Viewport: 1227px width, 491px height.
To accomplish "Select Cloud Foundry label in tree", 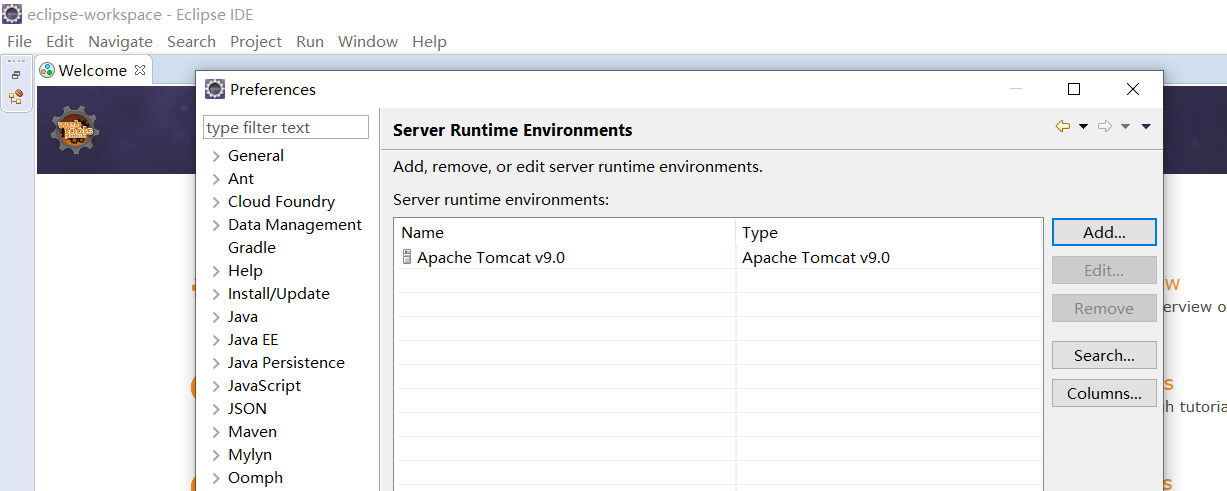I will [281, 202].
